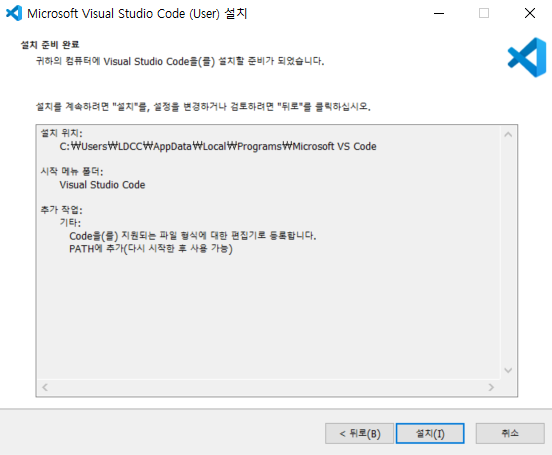The height and width of the screenshot is (455, 552).
Task: Click the 설치(I) install button
Action: click(x=430, y=433)
